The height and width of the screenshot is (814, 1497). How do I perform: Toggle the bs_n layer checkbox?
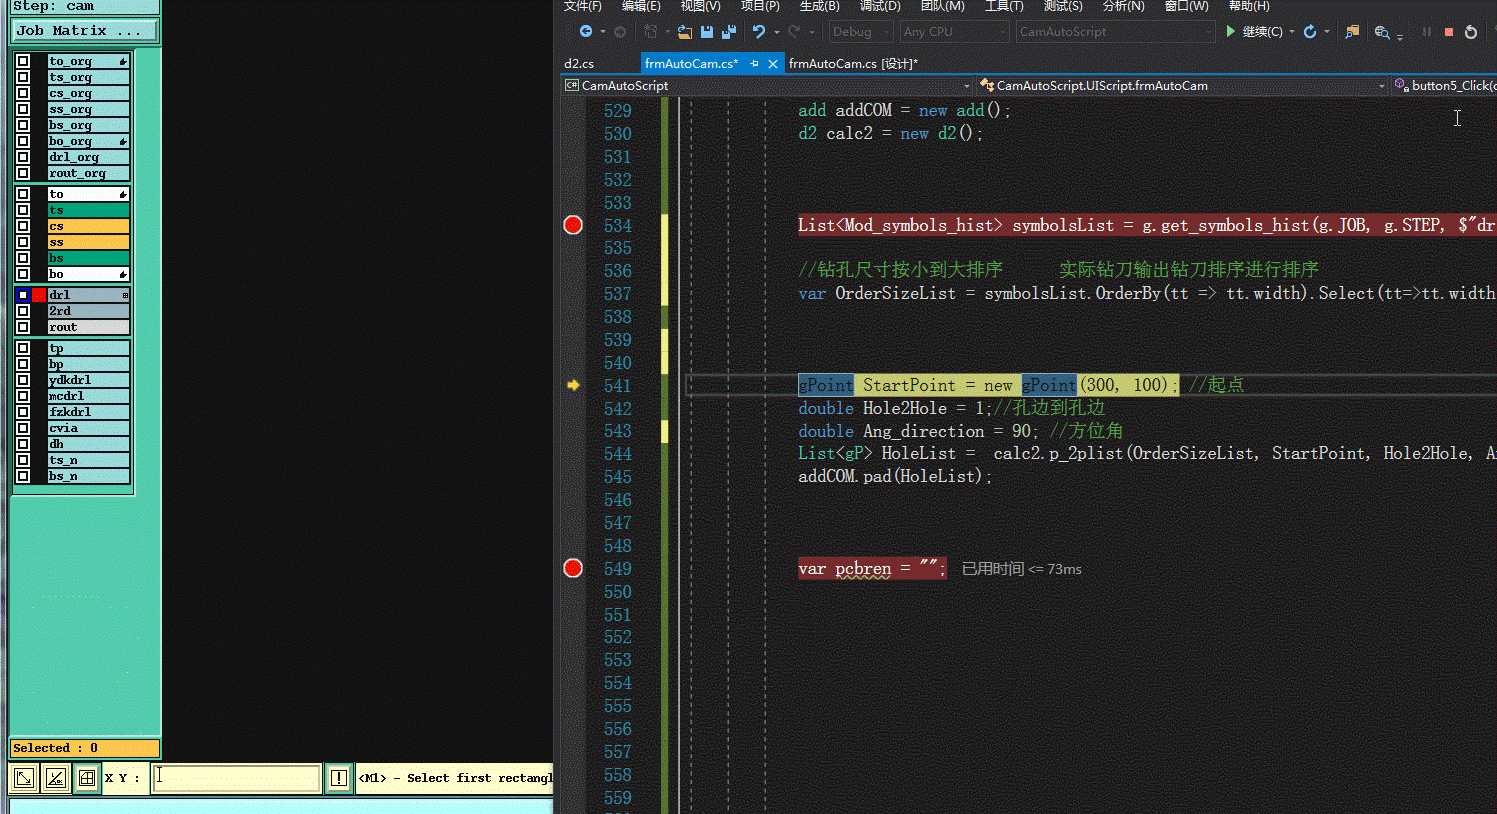(x=23, y=476)
